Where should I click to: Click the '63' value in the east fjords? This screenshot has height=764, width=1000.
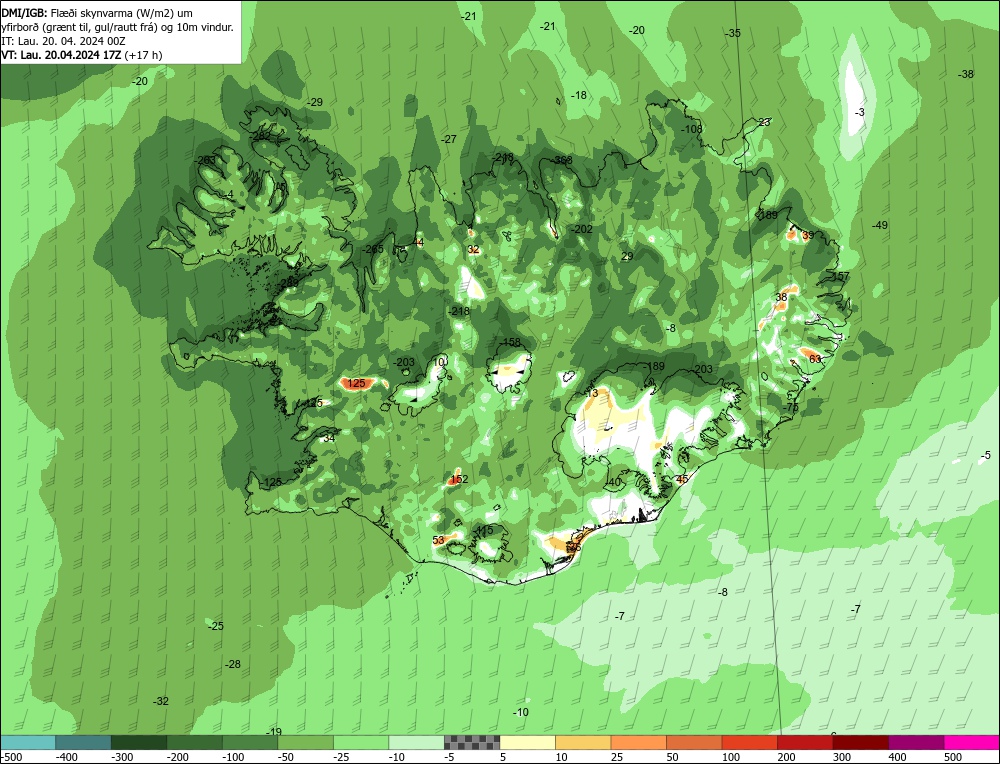[815, 359]
